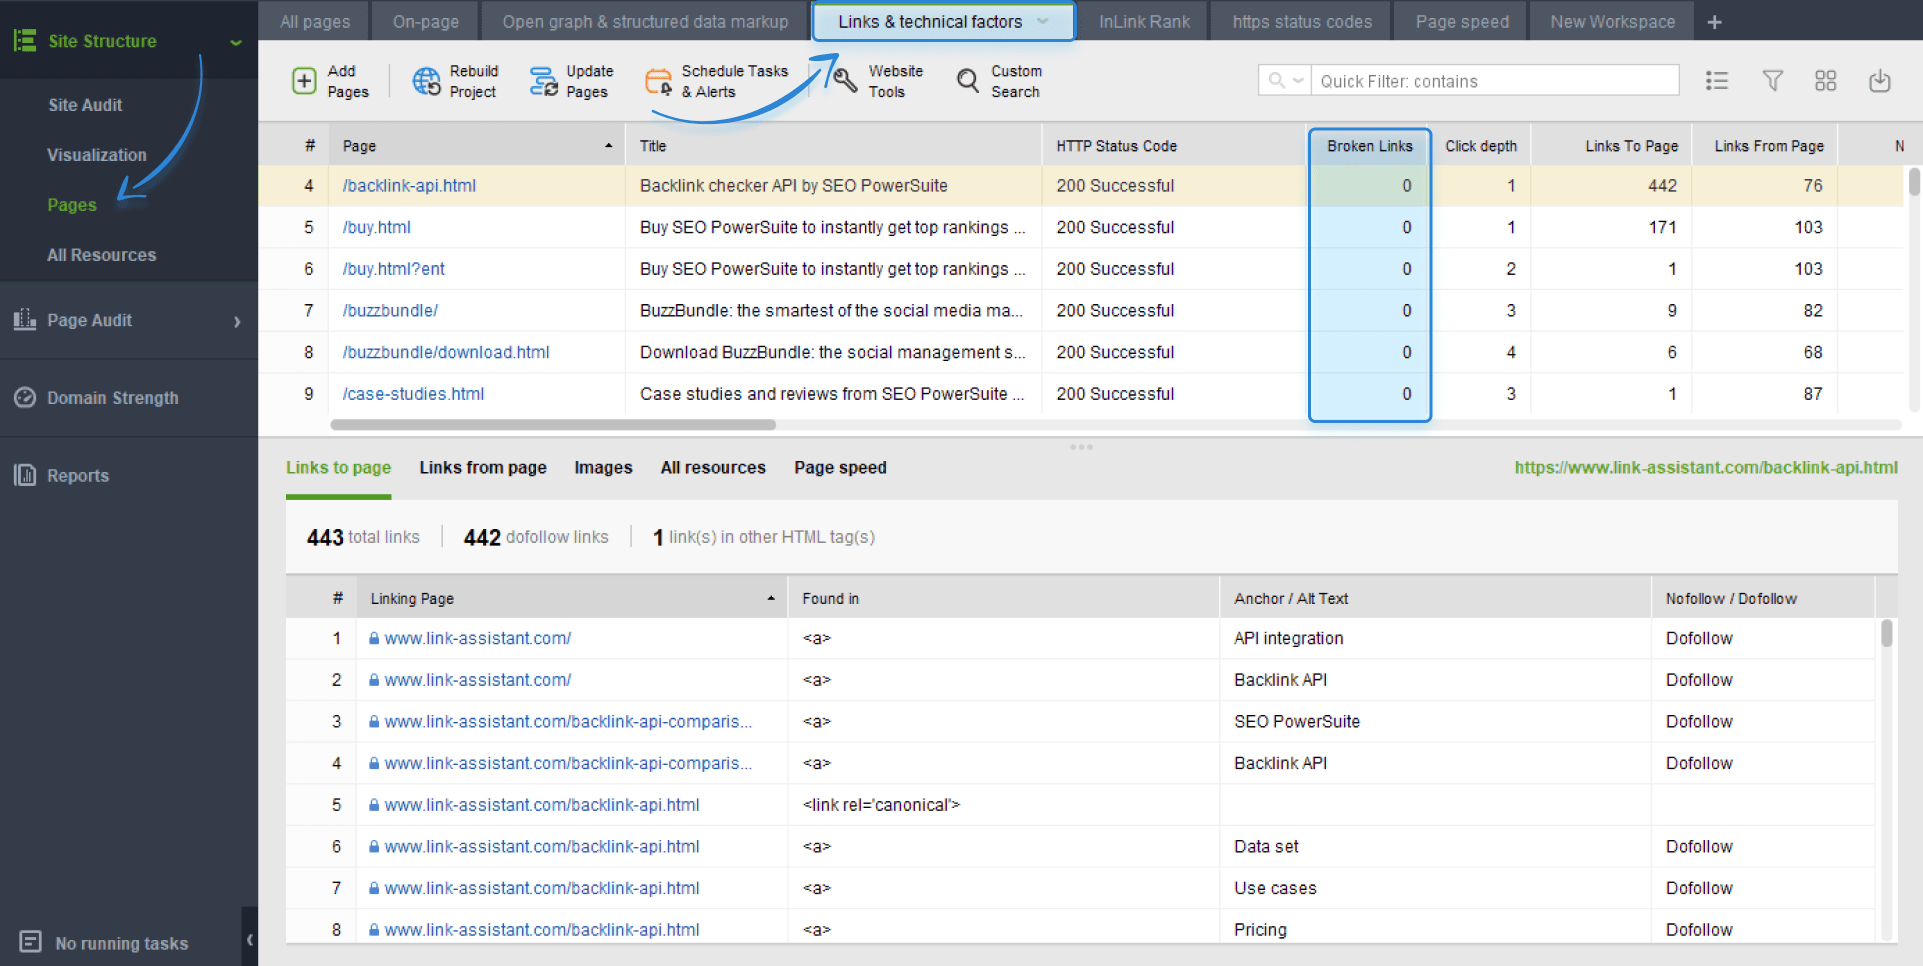Expand the Page Audit section chevron
The image size is (1923, 966).
point(237,321)
